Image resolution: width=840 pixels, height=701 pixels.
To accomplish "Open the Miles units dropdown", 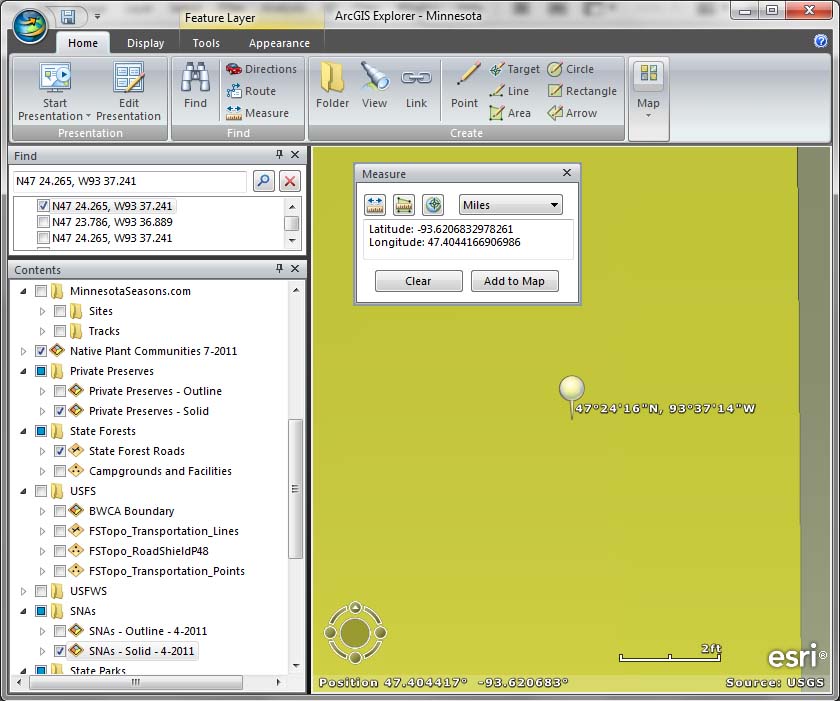I will [x=510, y=205].
